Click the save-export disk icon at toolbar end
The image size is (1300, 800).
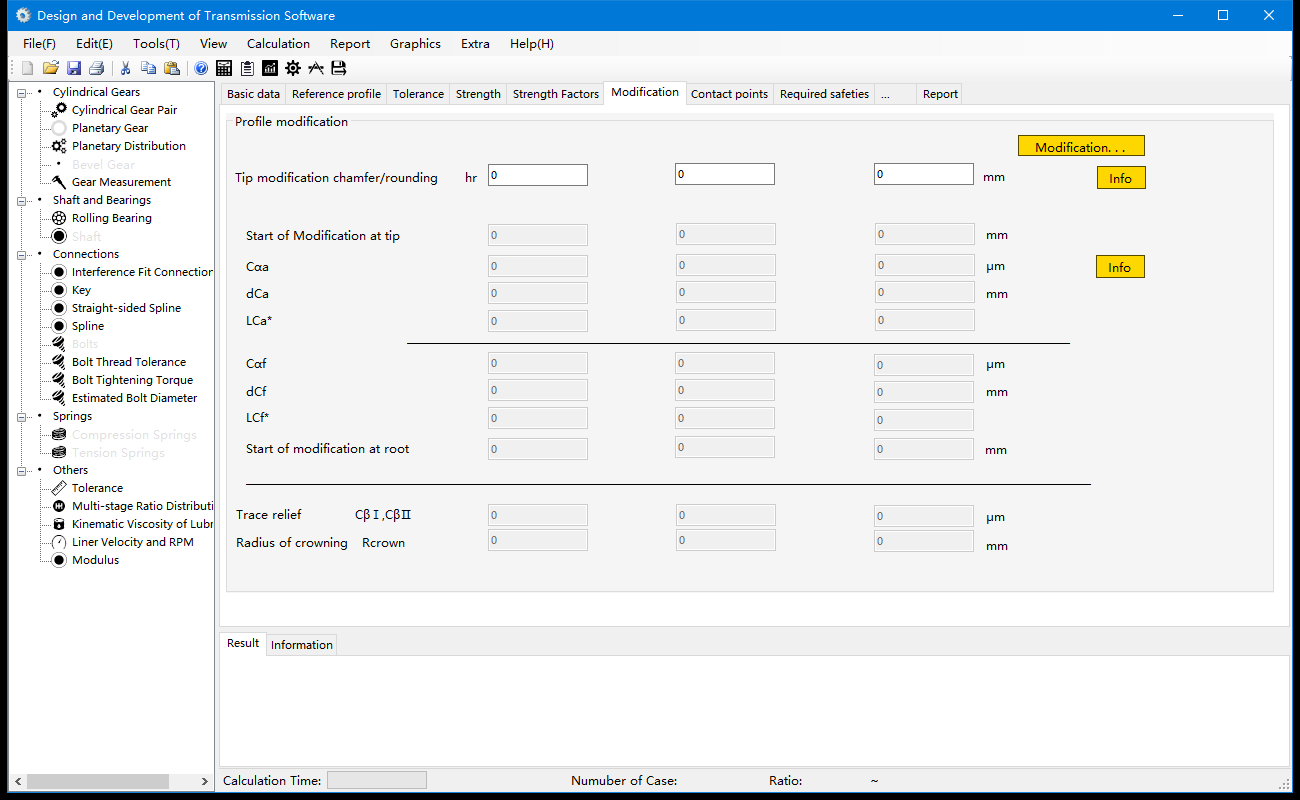[339, 68]
